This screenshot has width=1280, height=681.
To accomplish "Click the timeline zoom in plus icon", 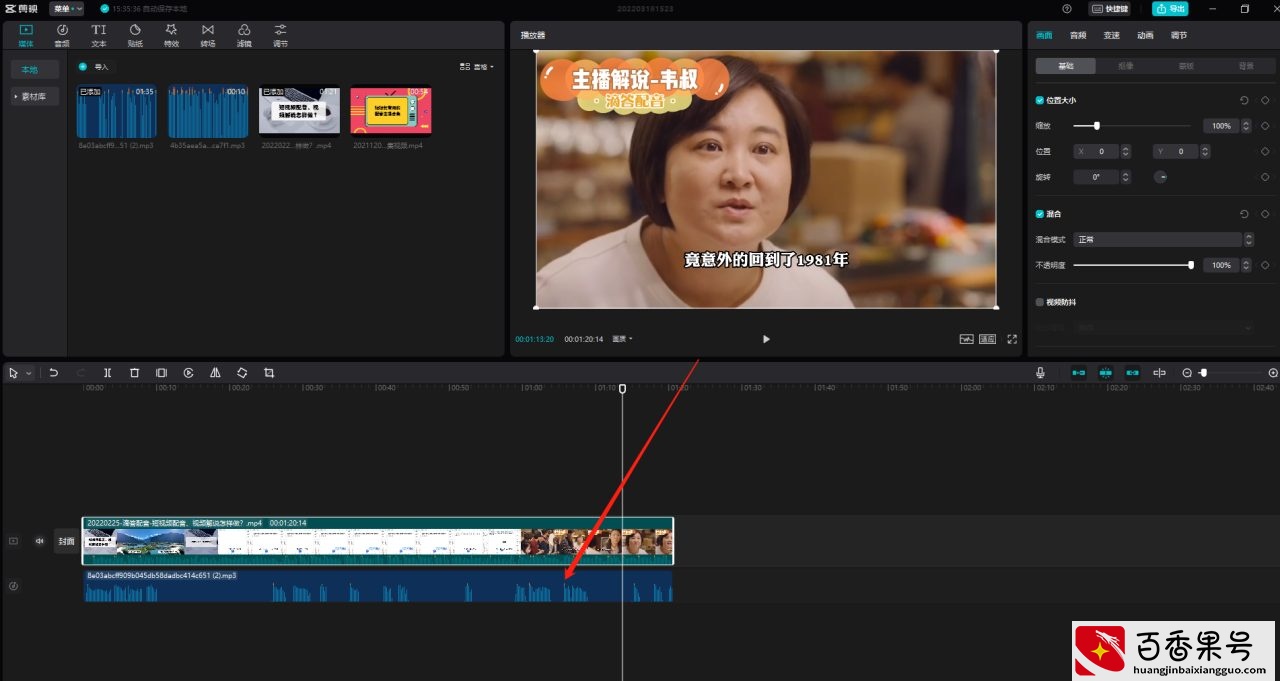I will (1273, 373).
